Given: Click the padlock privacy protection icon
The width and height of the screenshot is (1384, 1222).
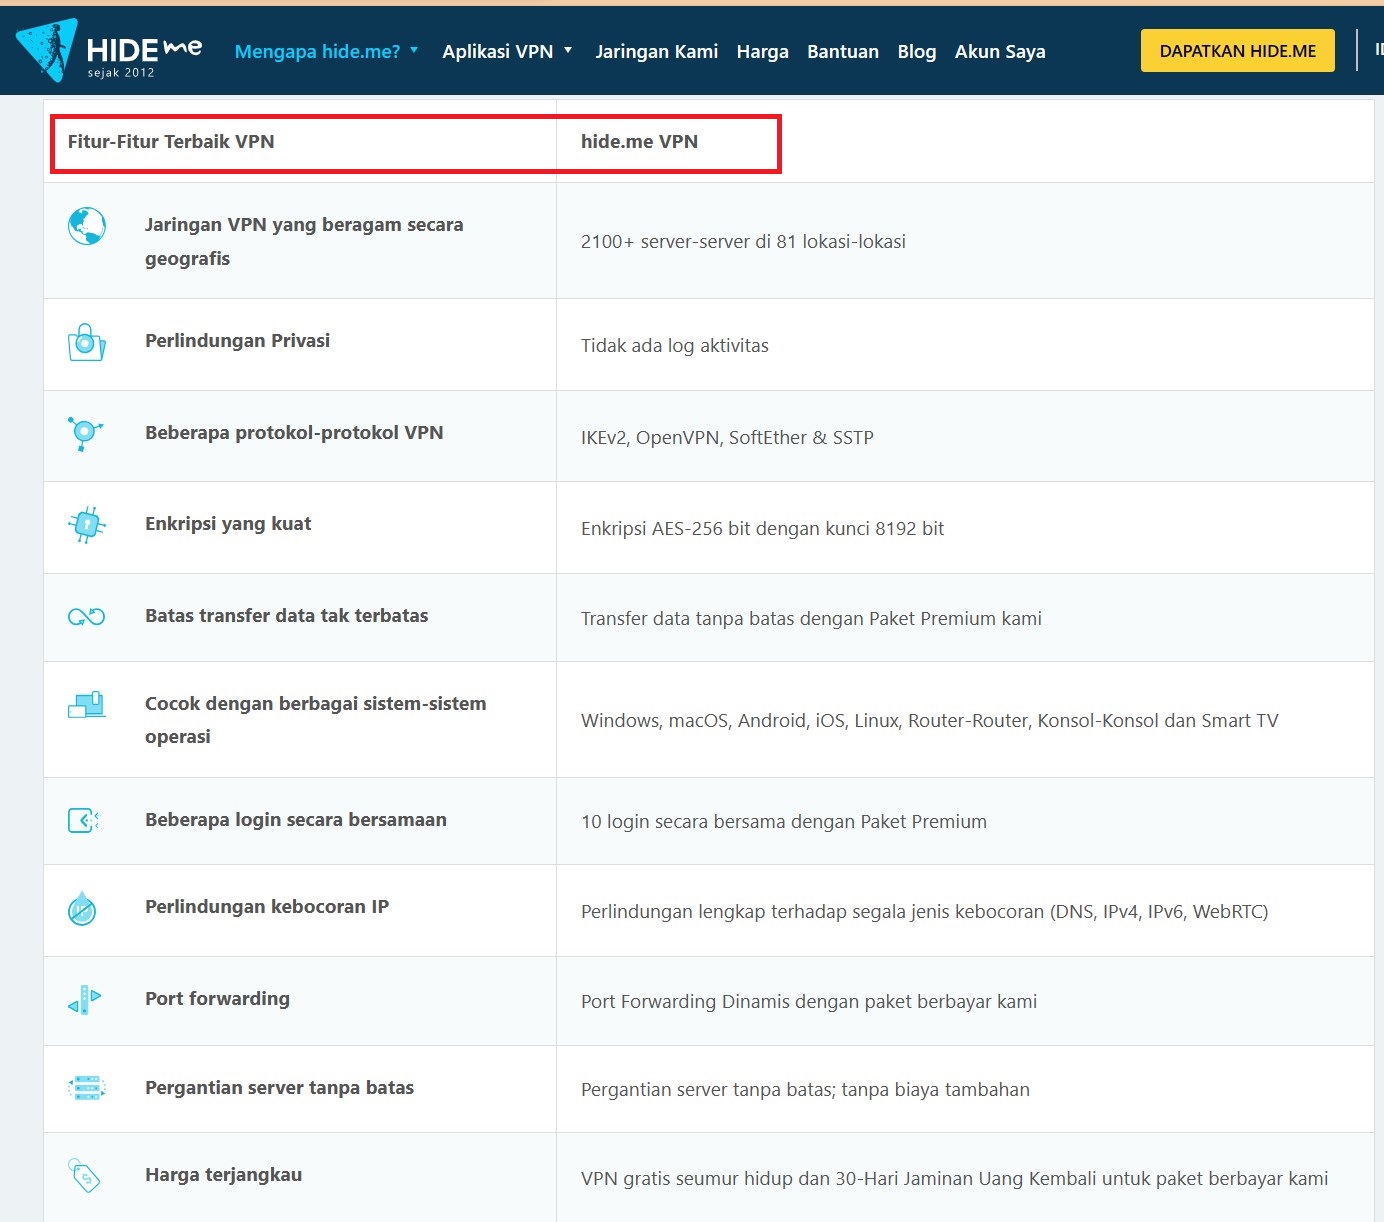Looking at the screenshot, I should 86,342.
